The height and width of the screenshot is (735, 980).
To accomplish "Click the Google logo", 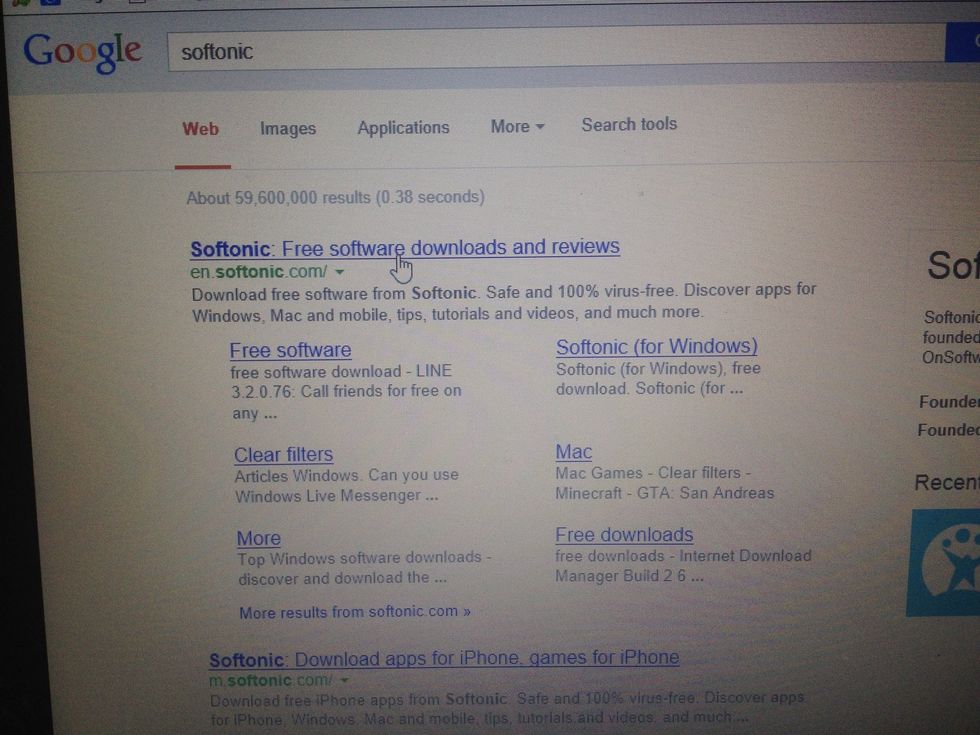I will (x=82, y=52).
